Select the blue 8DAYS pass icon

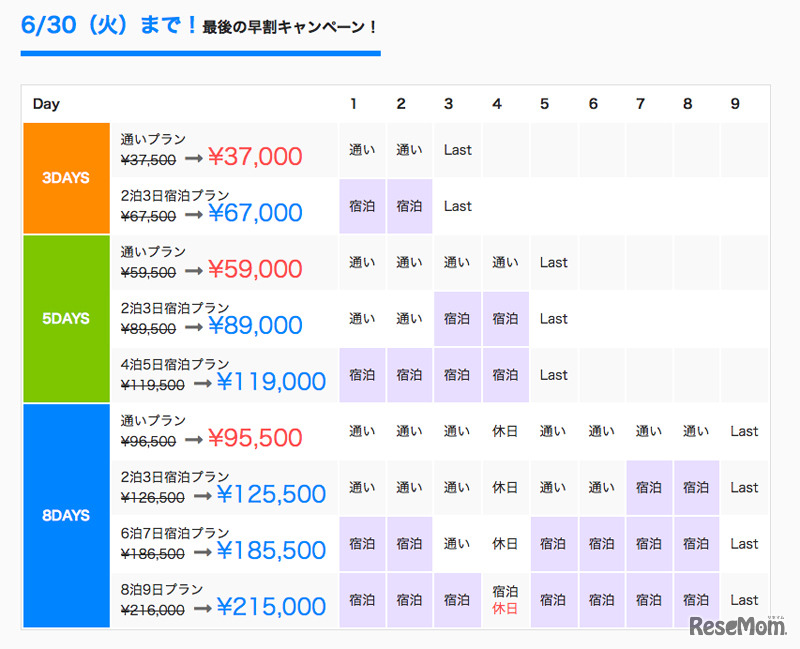(x=65, y=516)
